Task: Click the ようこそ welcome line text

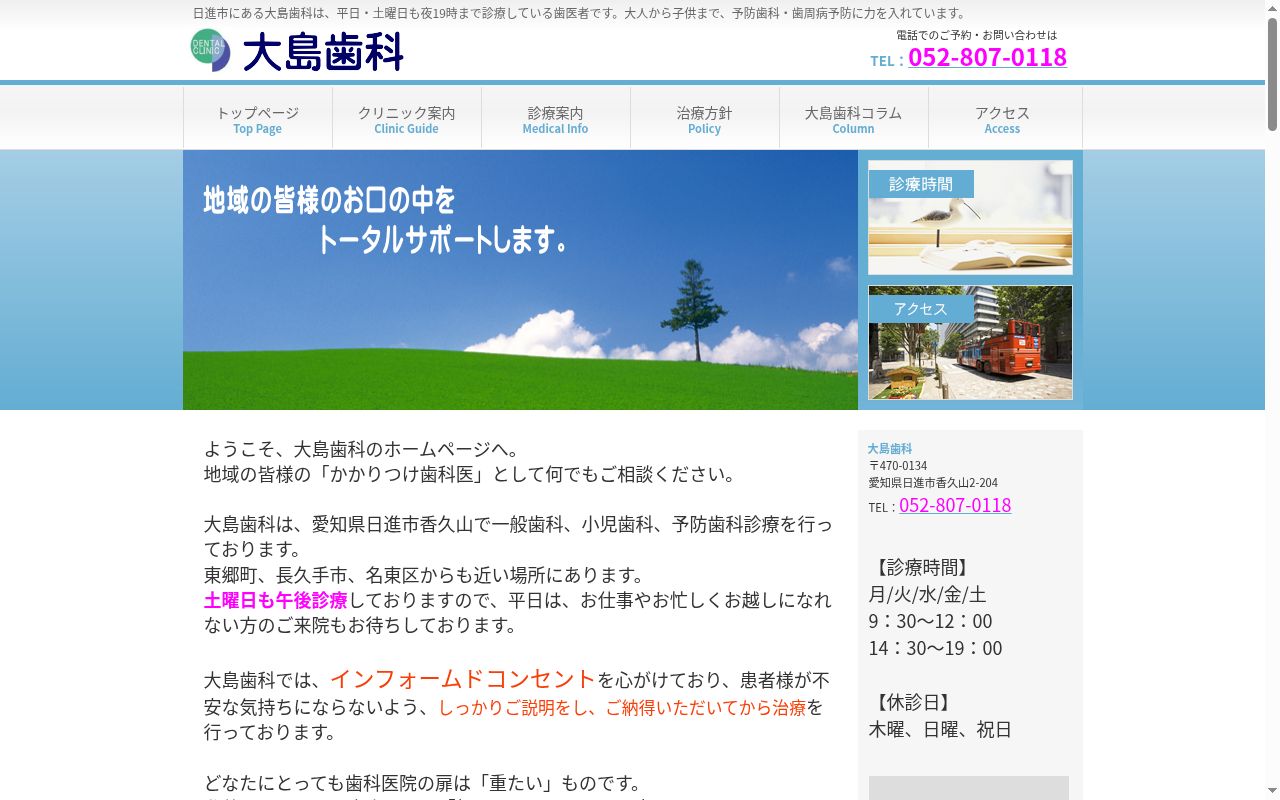Action: [x=362, y=449]
